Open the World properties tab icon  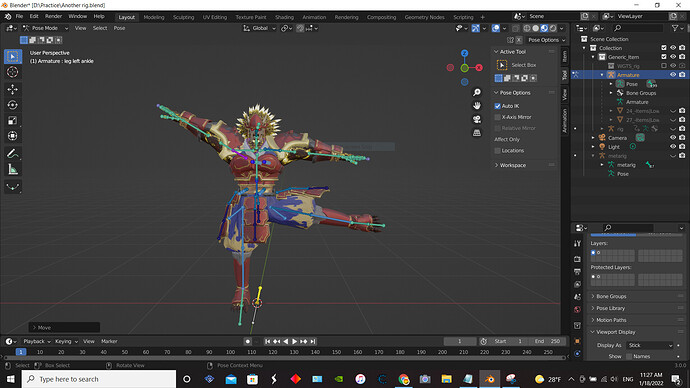coord(577,309)
